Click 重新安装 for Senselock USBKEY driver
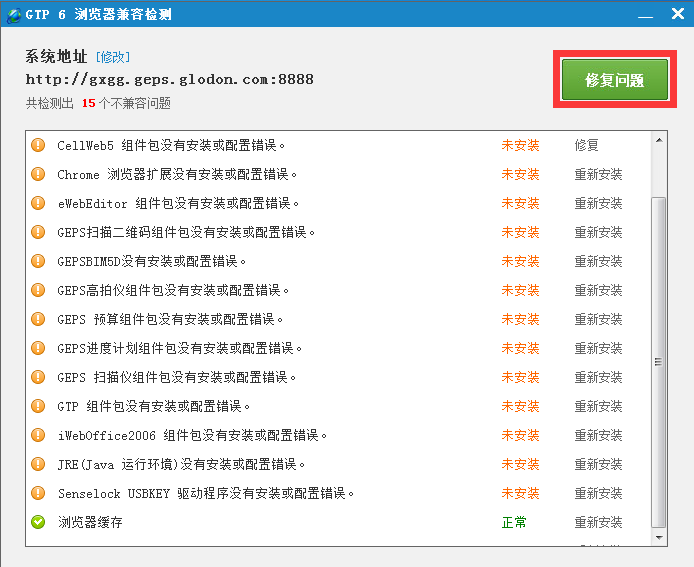694x567 pixels. pos(598,493)
